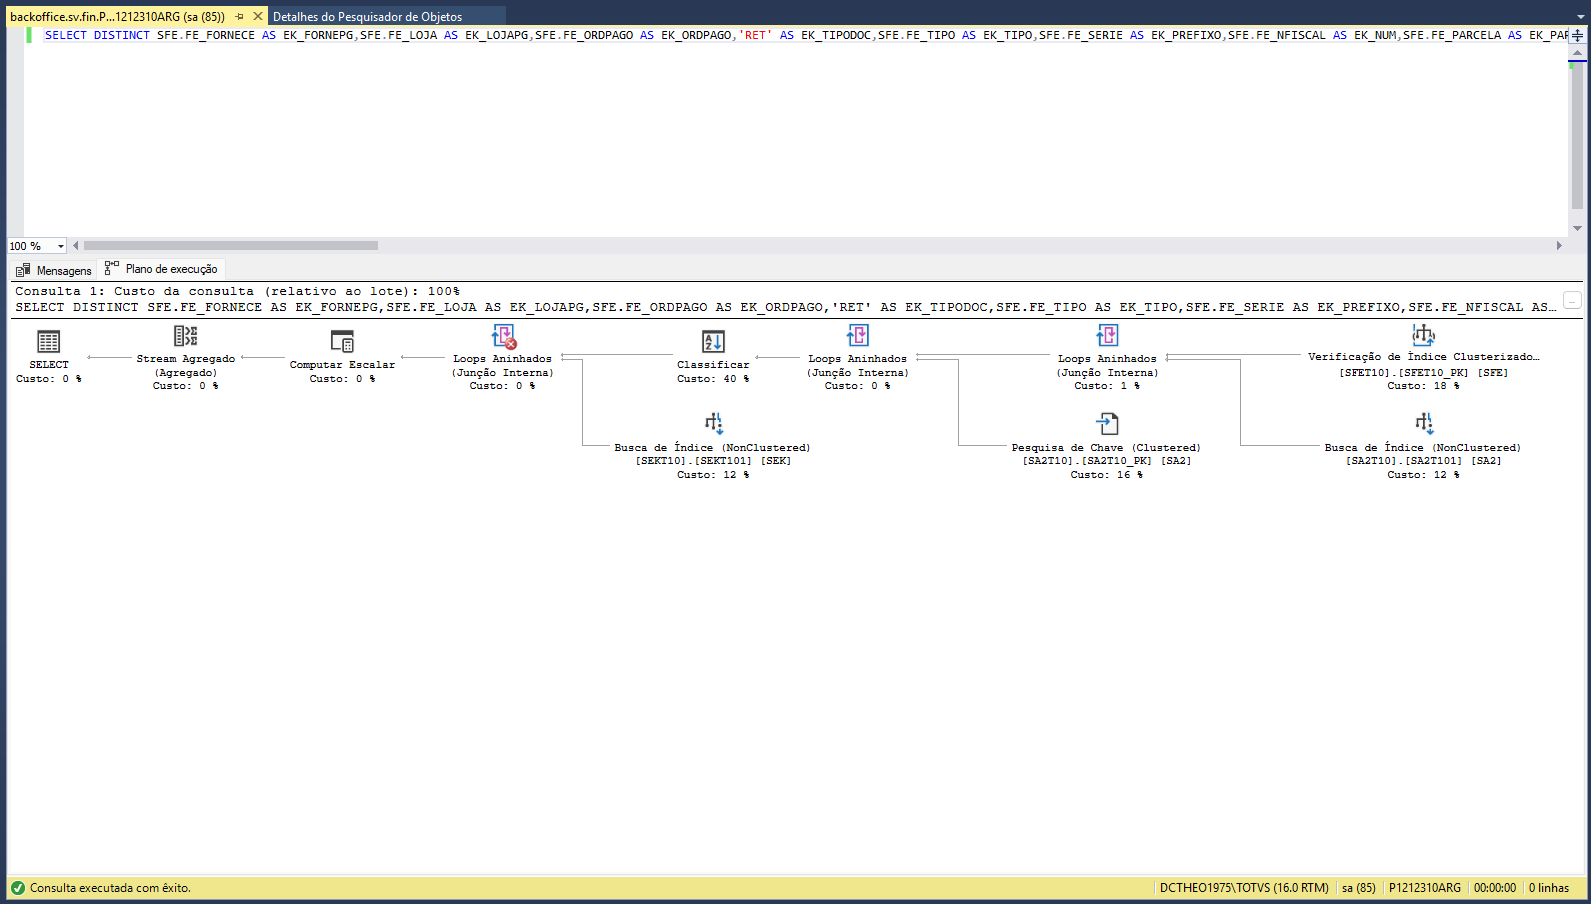Select the SELECT operator icon in plan
1591x904 pixels.
(x=48, y=342)
